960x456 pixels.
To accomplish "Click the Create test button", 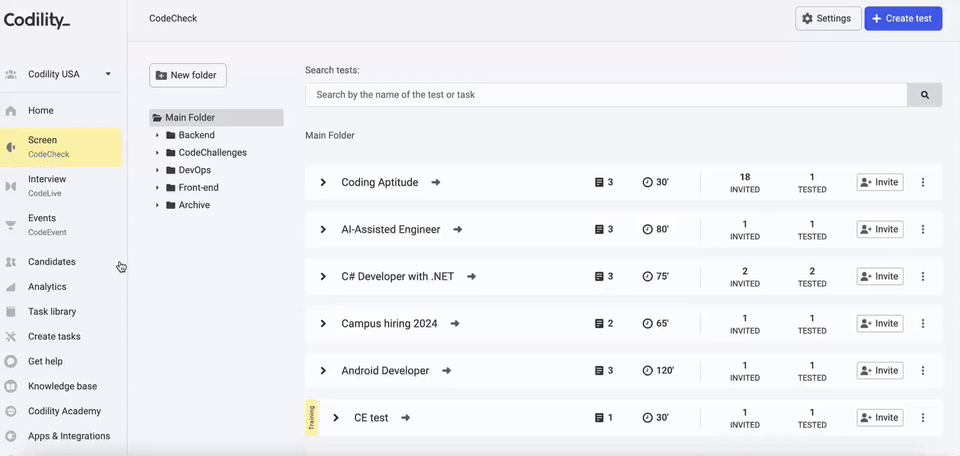I will (x=903, y=18).
